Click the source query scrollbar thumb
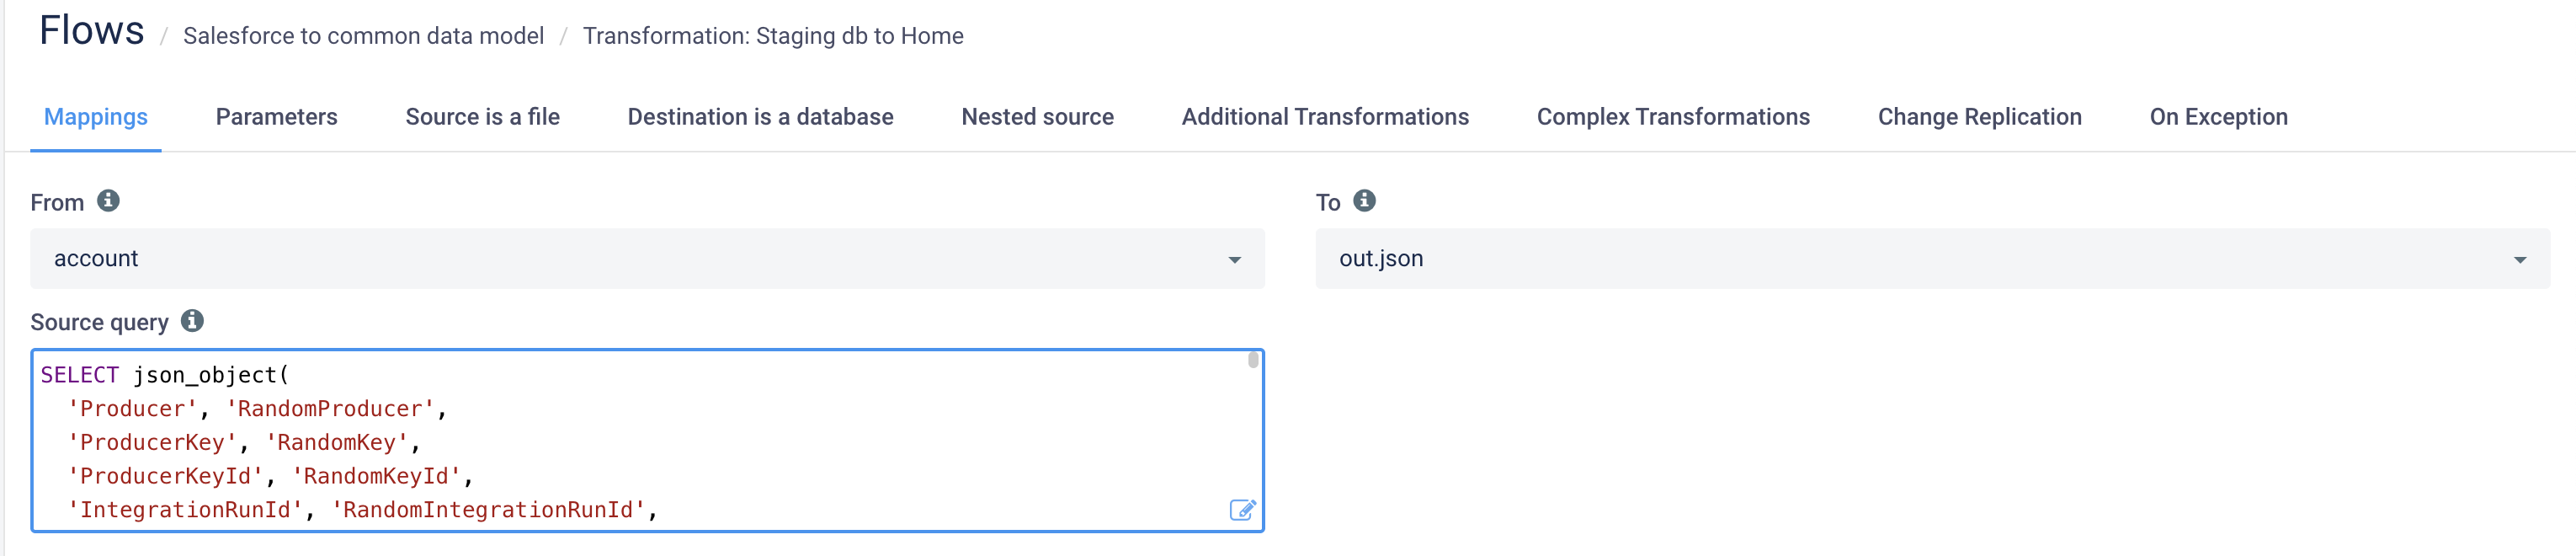Image resolution: width=2576 pixels, height=556 pixels. (1253, 360)
